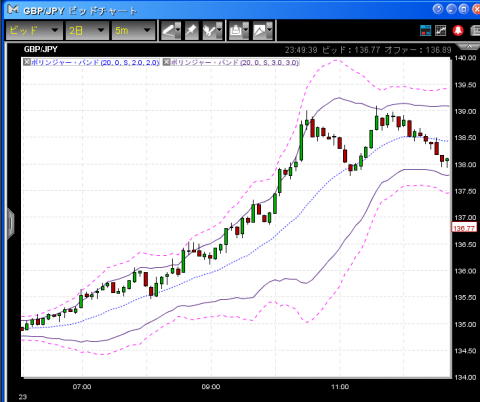480x402 pixels.
Task: Select the line drawing tool
Action: click(x=168, y=31)
